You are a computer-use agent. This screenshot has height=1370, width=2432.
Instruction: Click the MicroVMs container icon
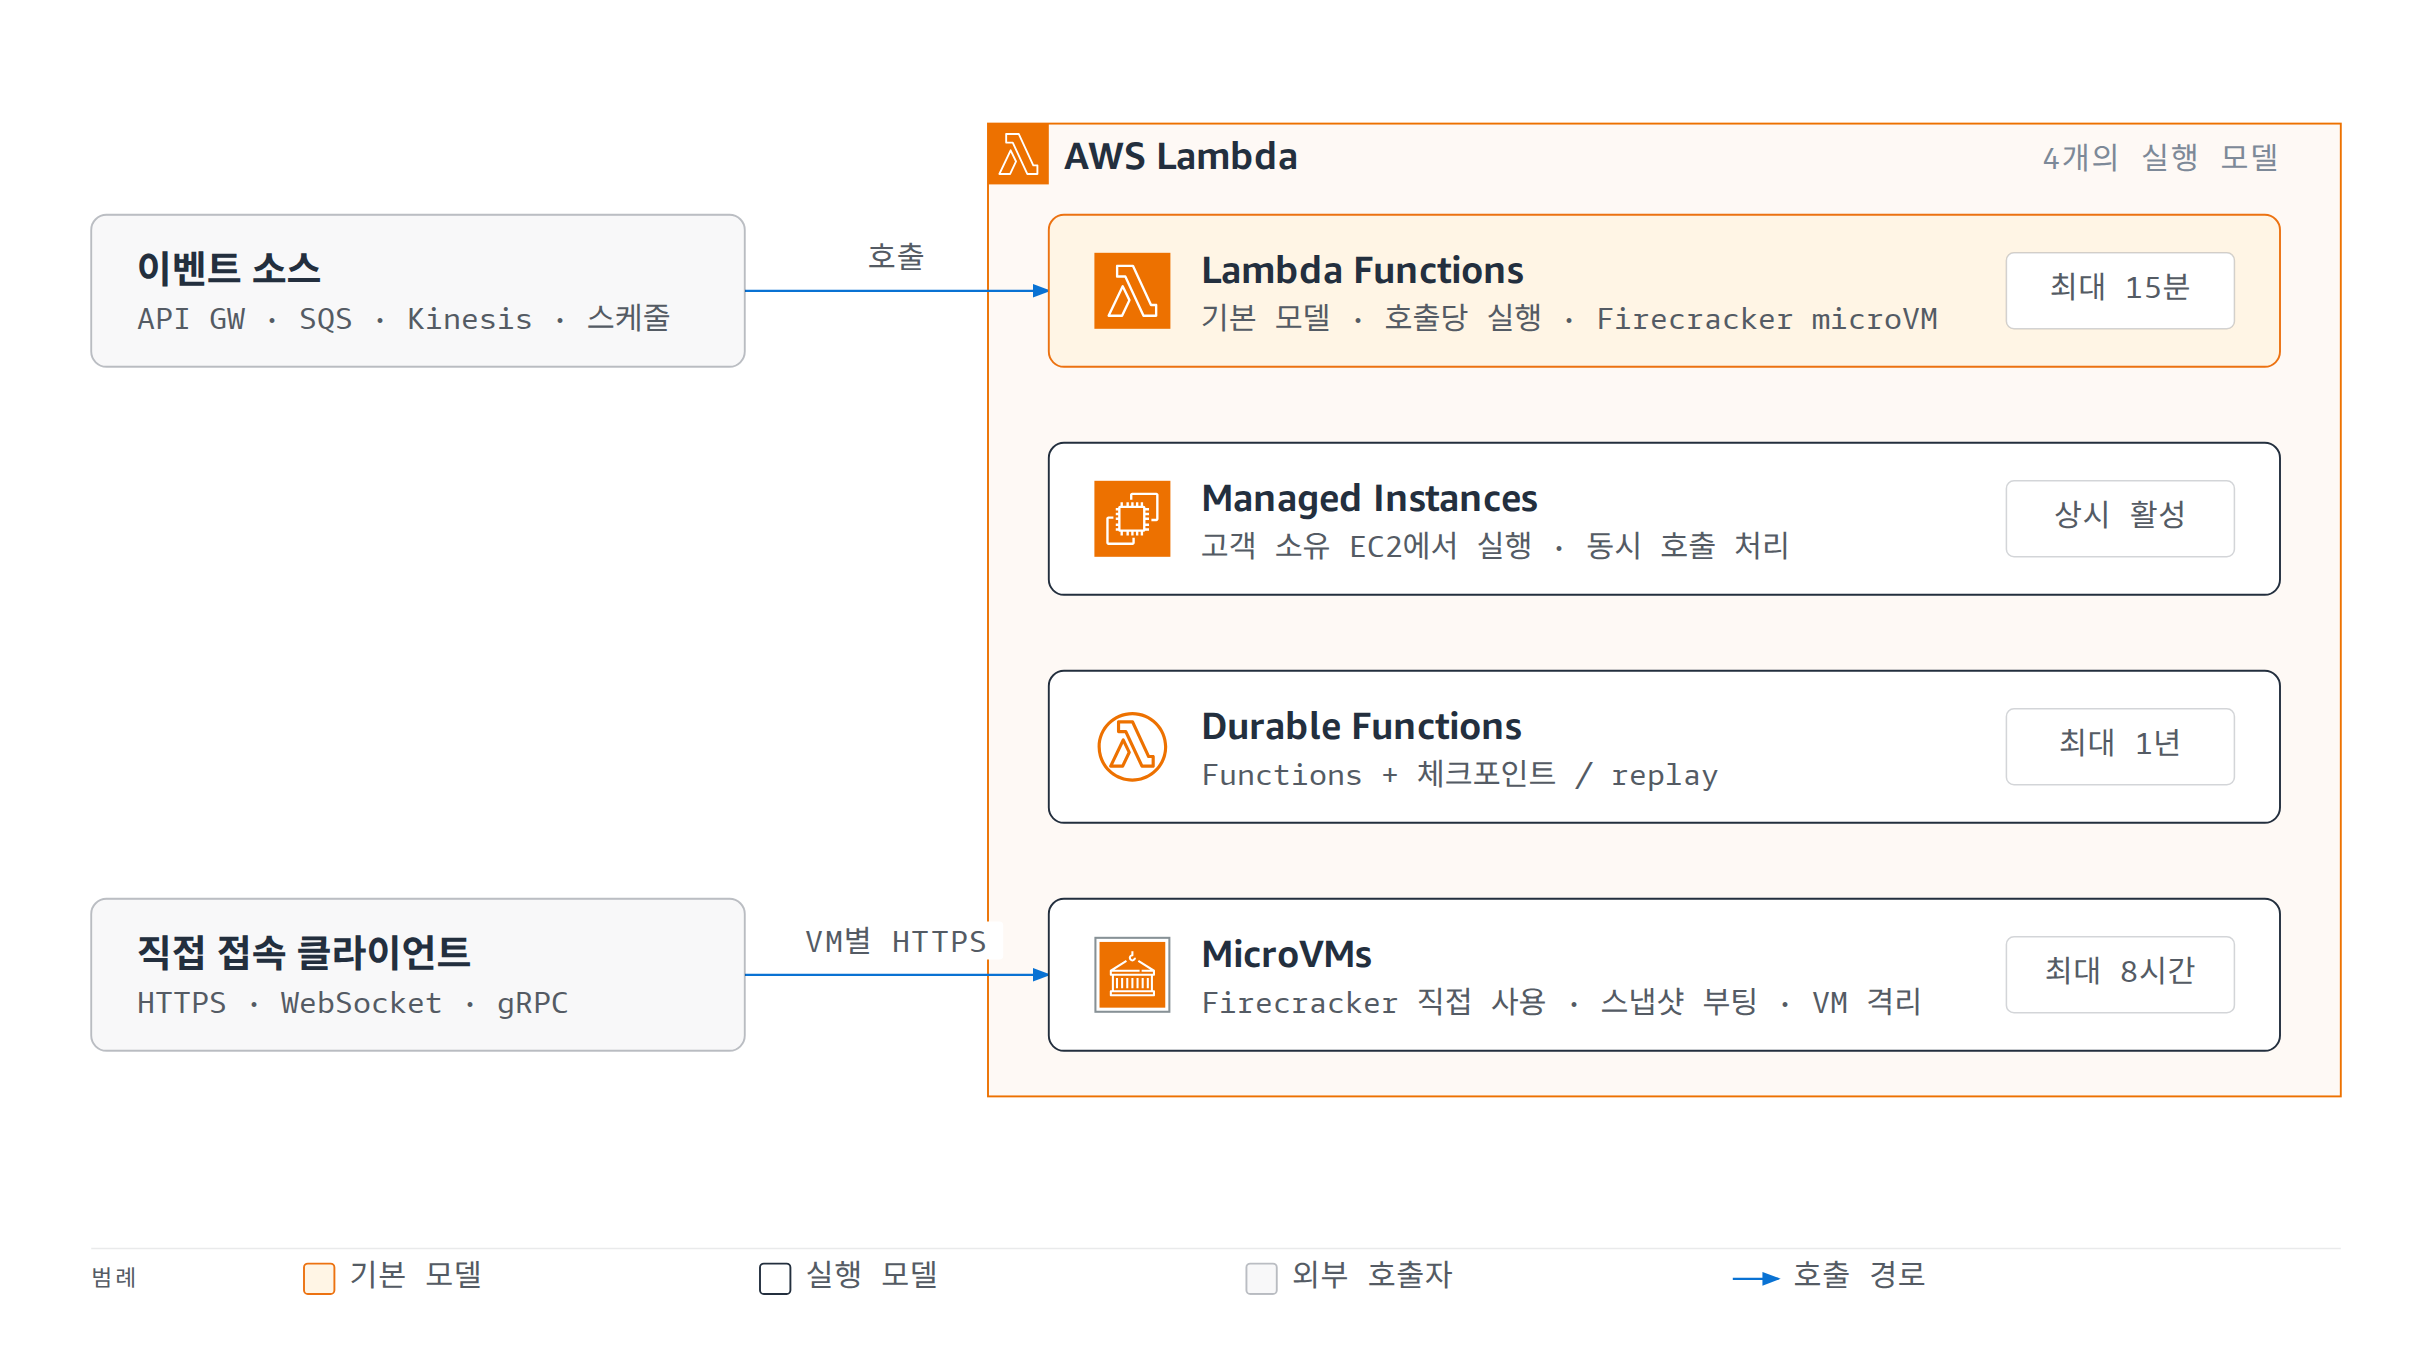pos(1132,975)
